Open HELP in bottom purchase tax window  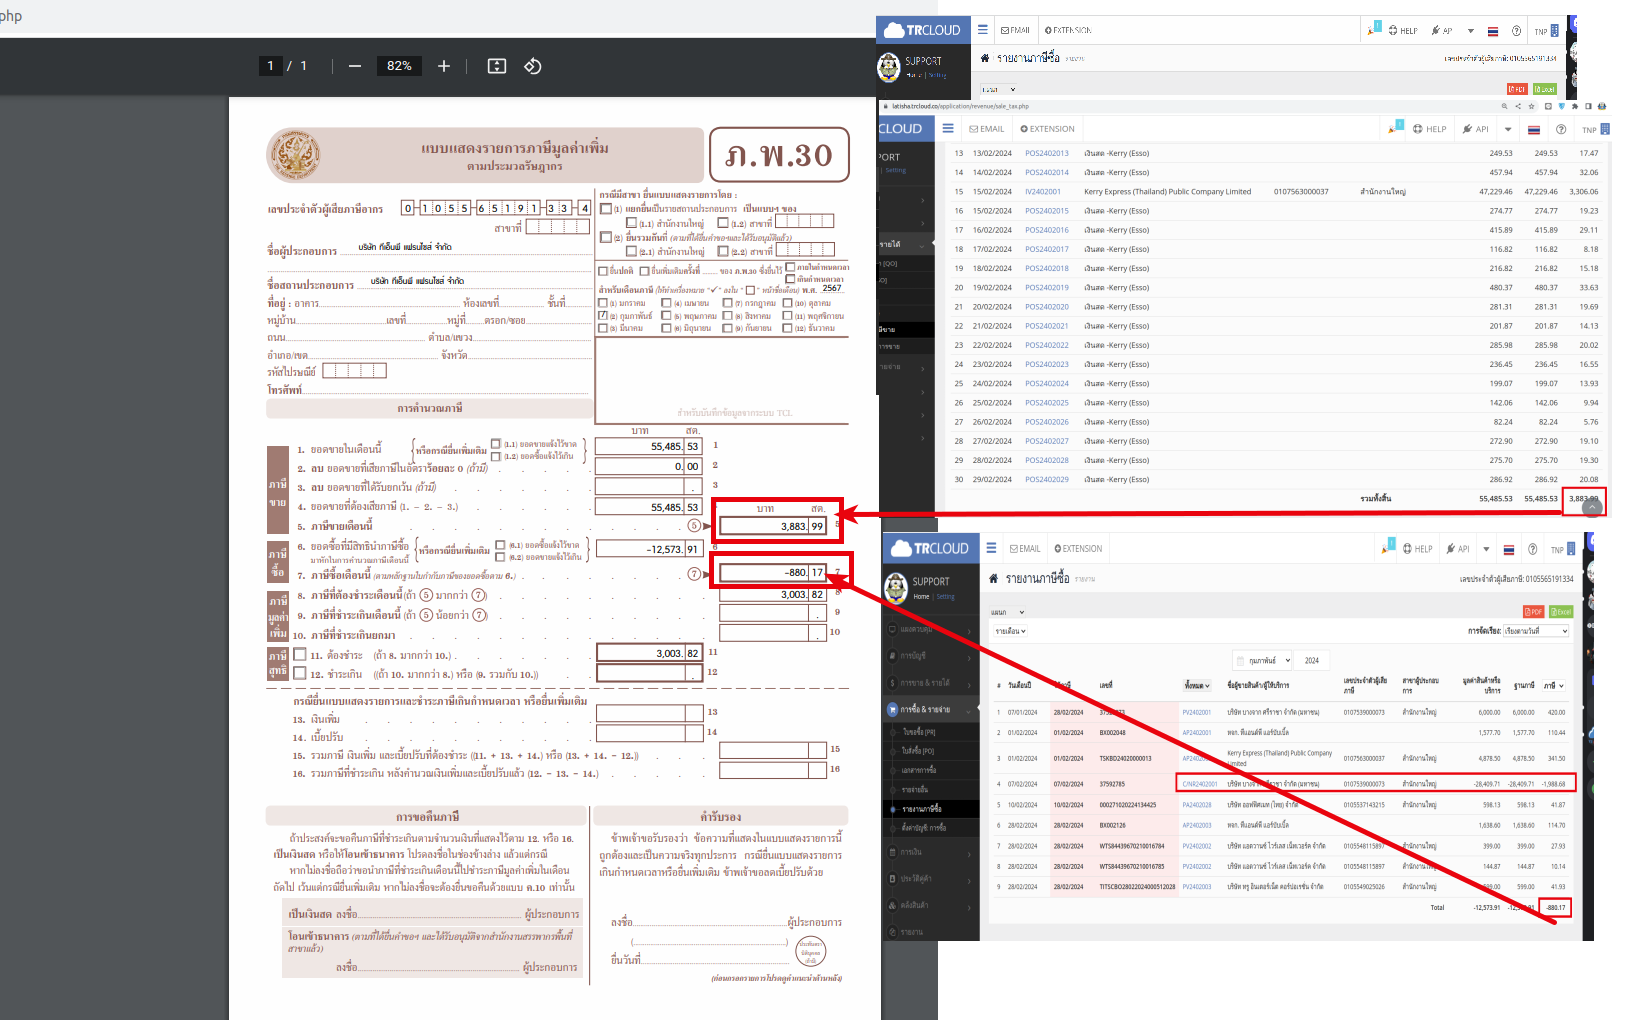(1418, 549)
